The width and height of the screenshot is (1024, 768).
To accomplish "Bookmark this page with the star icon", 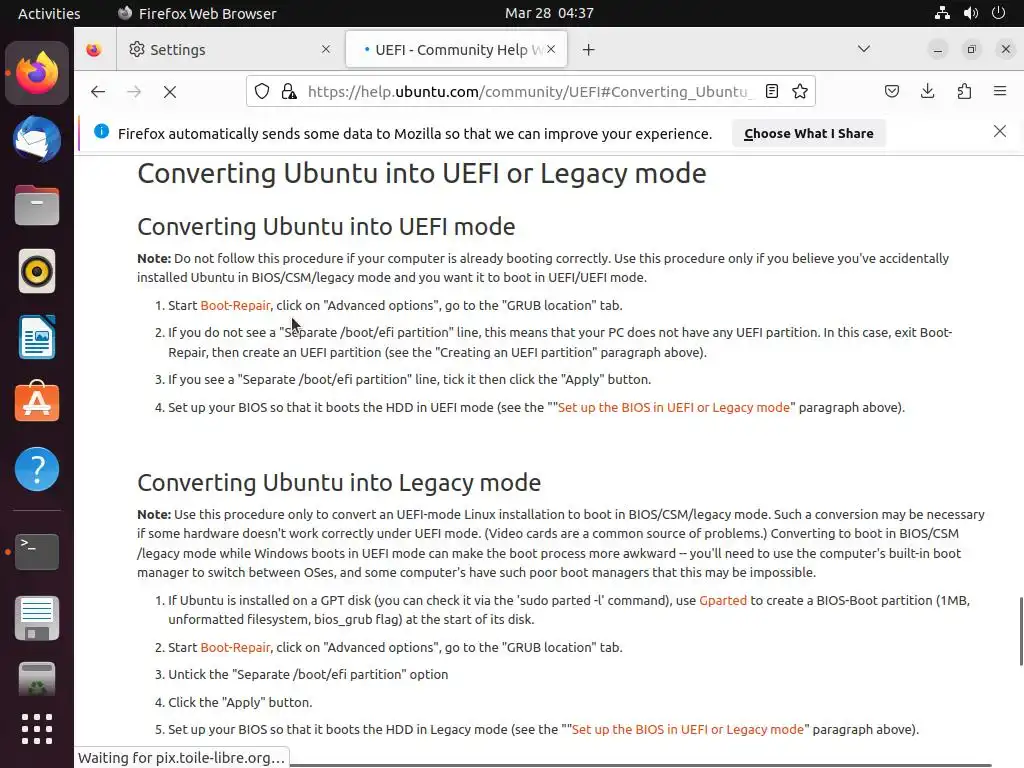I will point(800,91).
